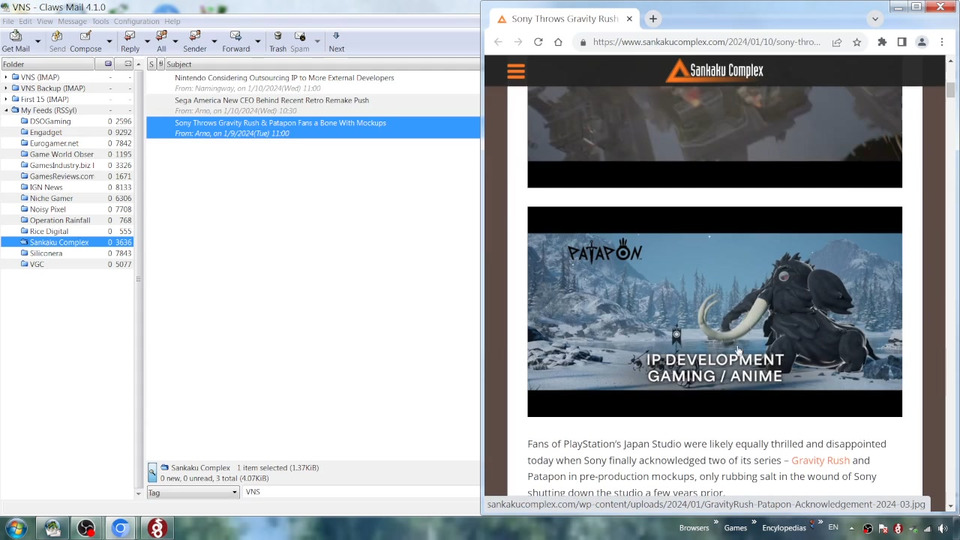
Task: Open Compose new message
Action: click(x=86, y=41)
